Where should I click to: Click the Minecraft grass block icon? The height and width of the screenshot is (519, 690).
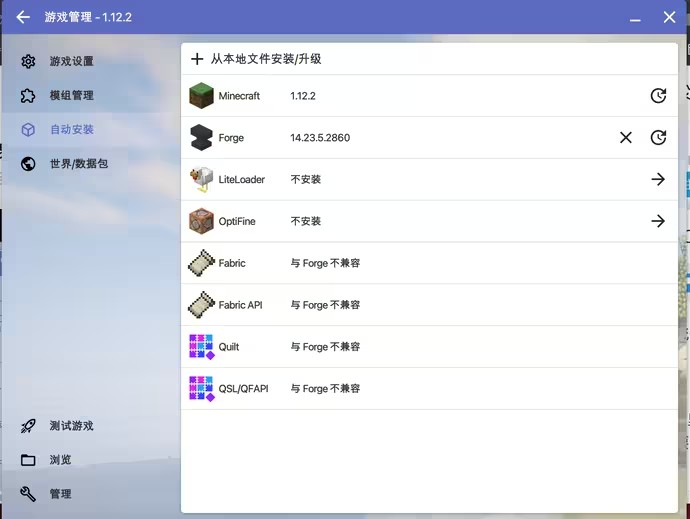tap(201, 95)
